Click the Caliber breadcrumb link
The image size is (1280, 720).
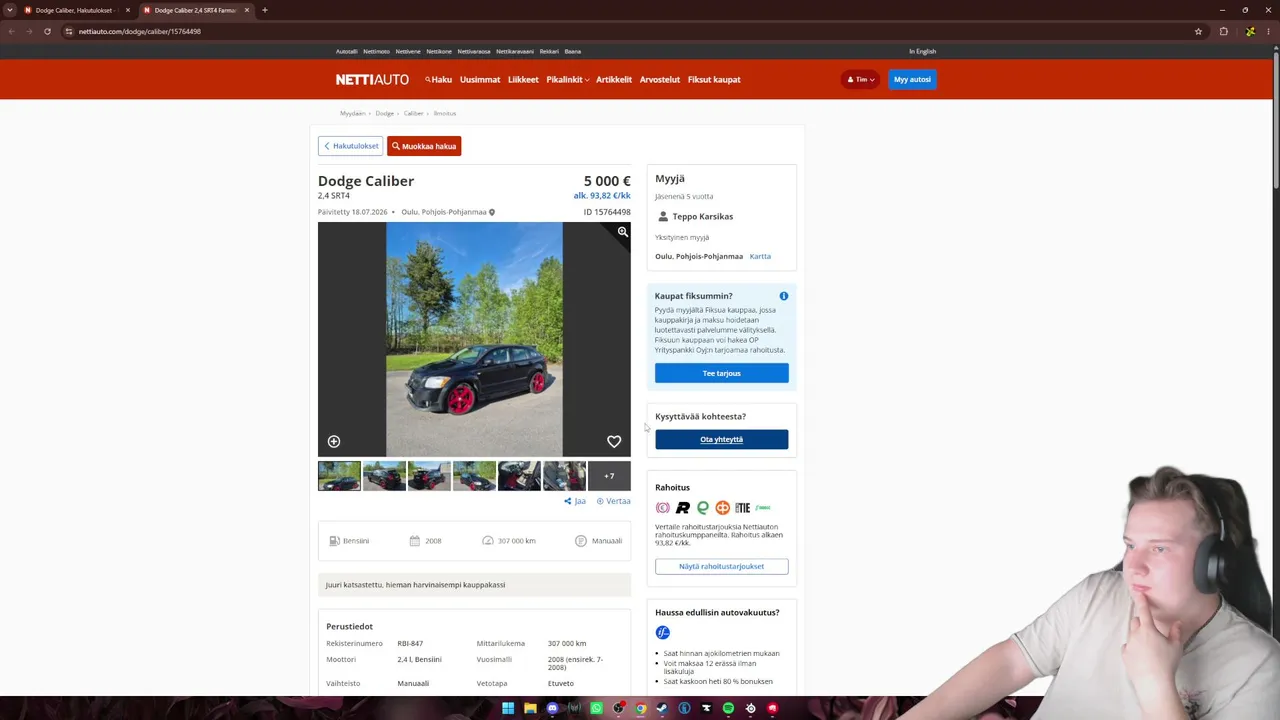pos(414,114)
